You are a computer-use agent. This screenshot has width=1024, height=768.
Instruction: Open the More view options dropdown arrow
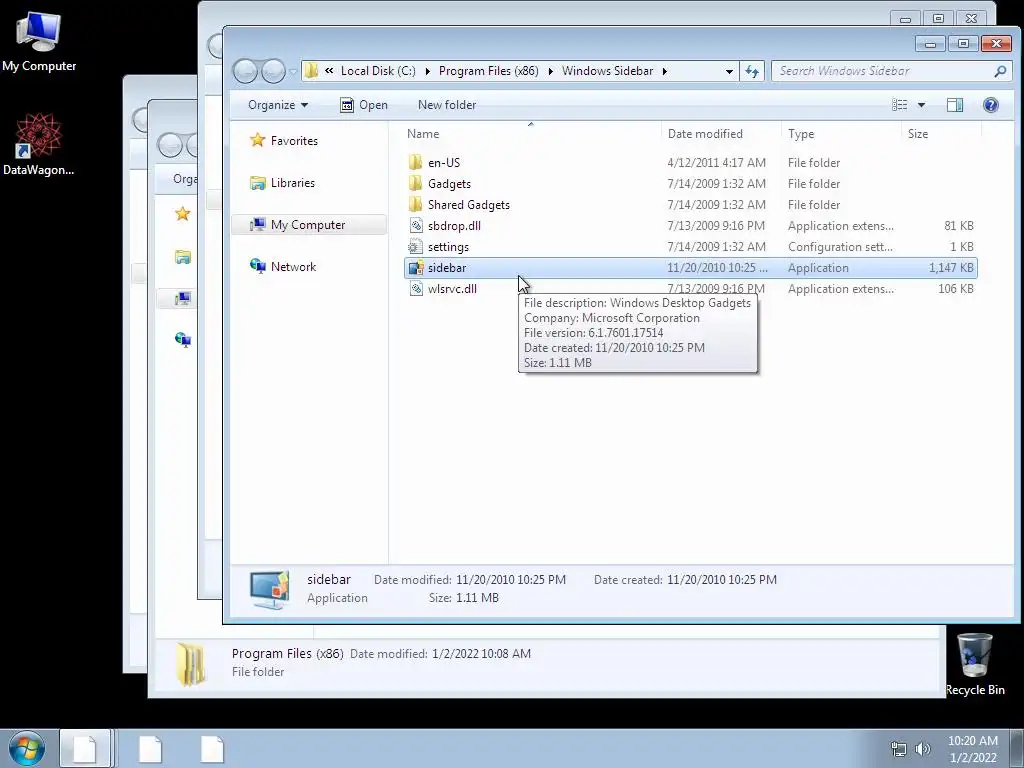tap(921, 105)
